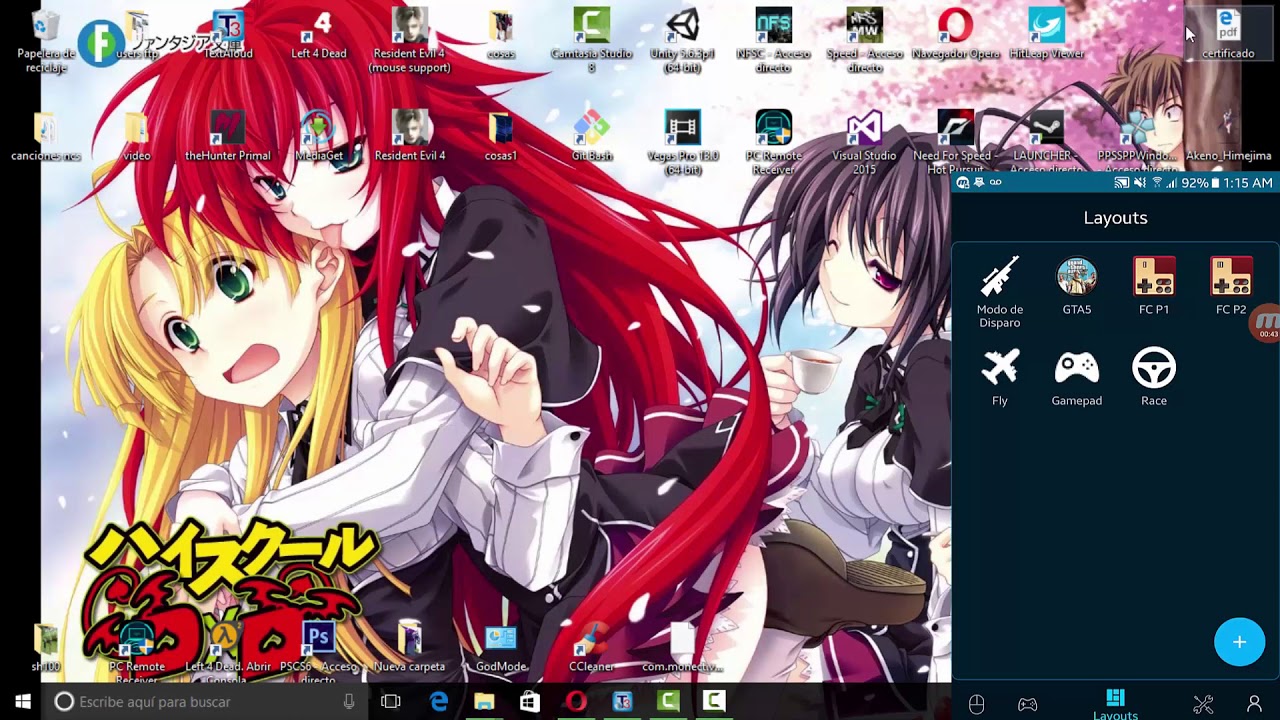The height and width of the screenshot is (720, 1280).
Task: Open TextAloud from the taskbar
Action: [x=622, y=702]
